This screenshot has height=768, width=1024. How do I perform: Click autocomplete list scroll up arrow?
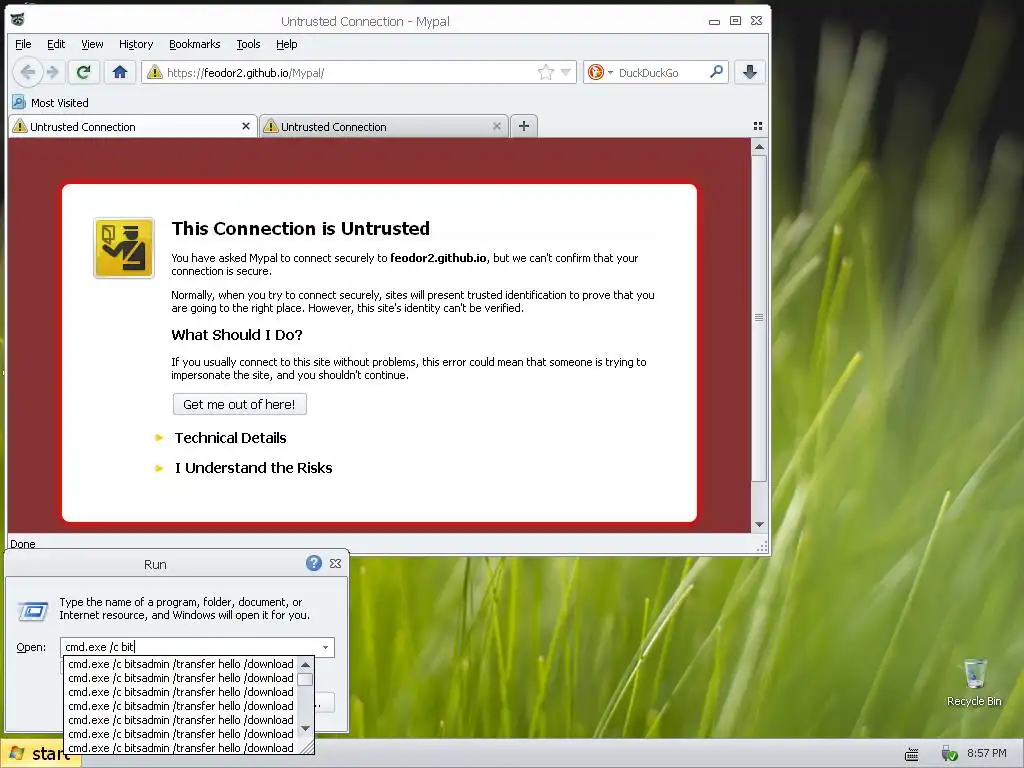(x=305, y=665)
